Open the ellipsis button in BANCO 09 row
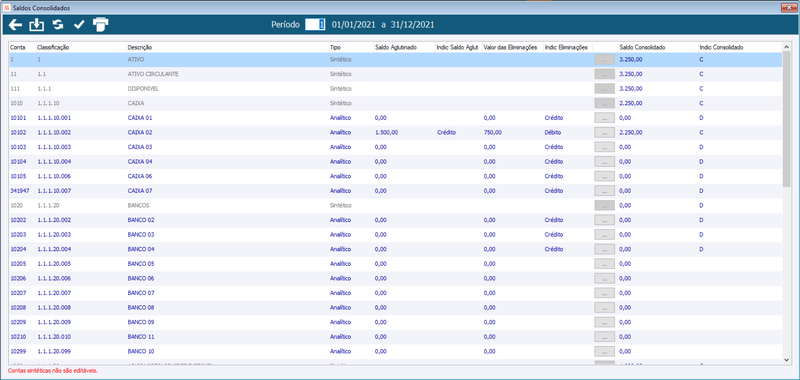800x380 pixels. [605, 322]
